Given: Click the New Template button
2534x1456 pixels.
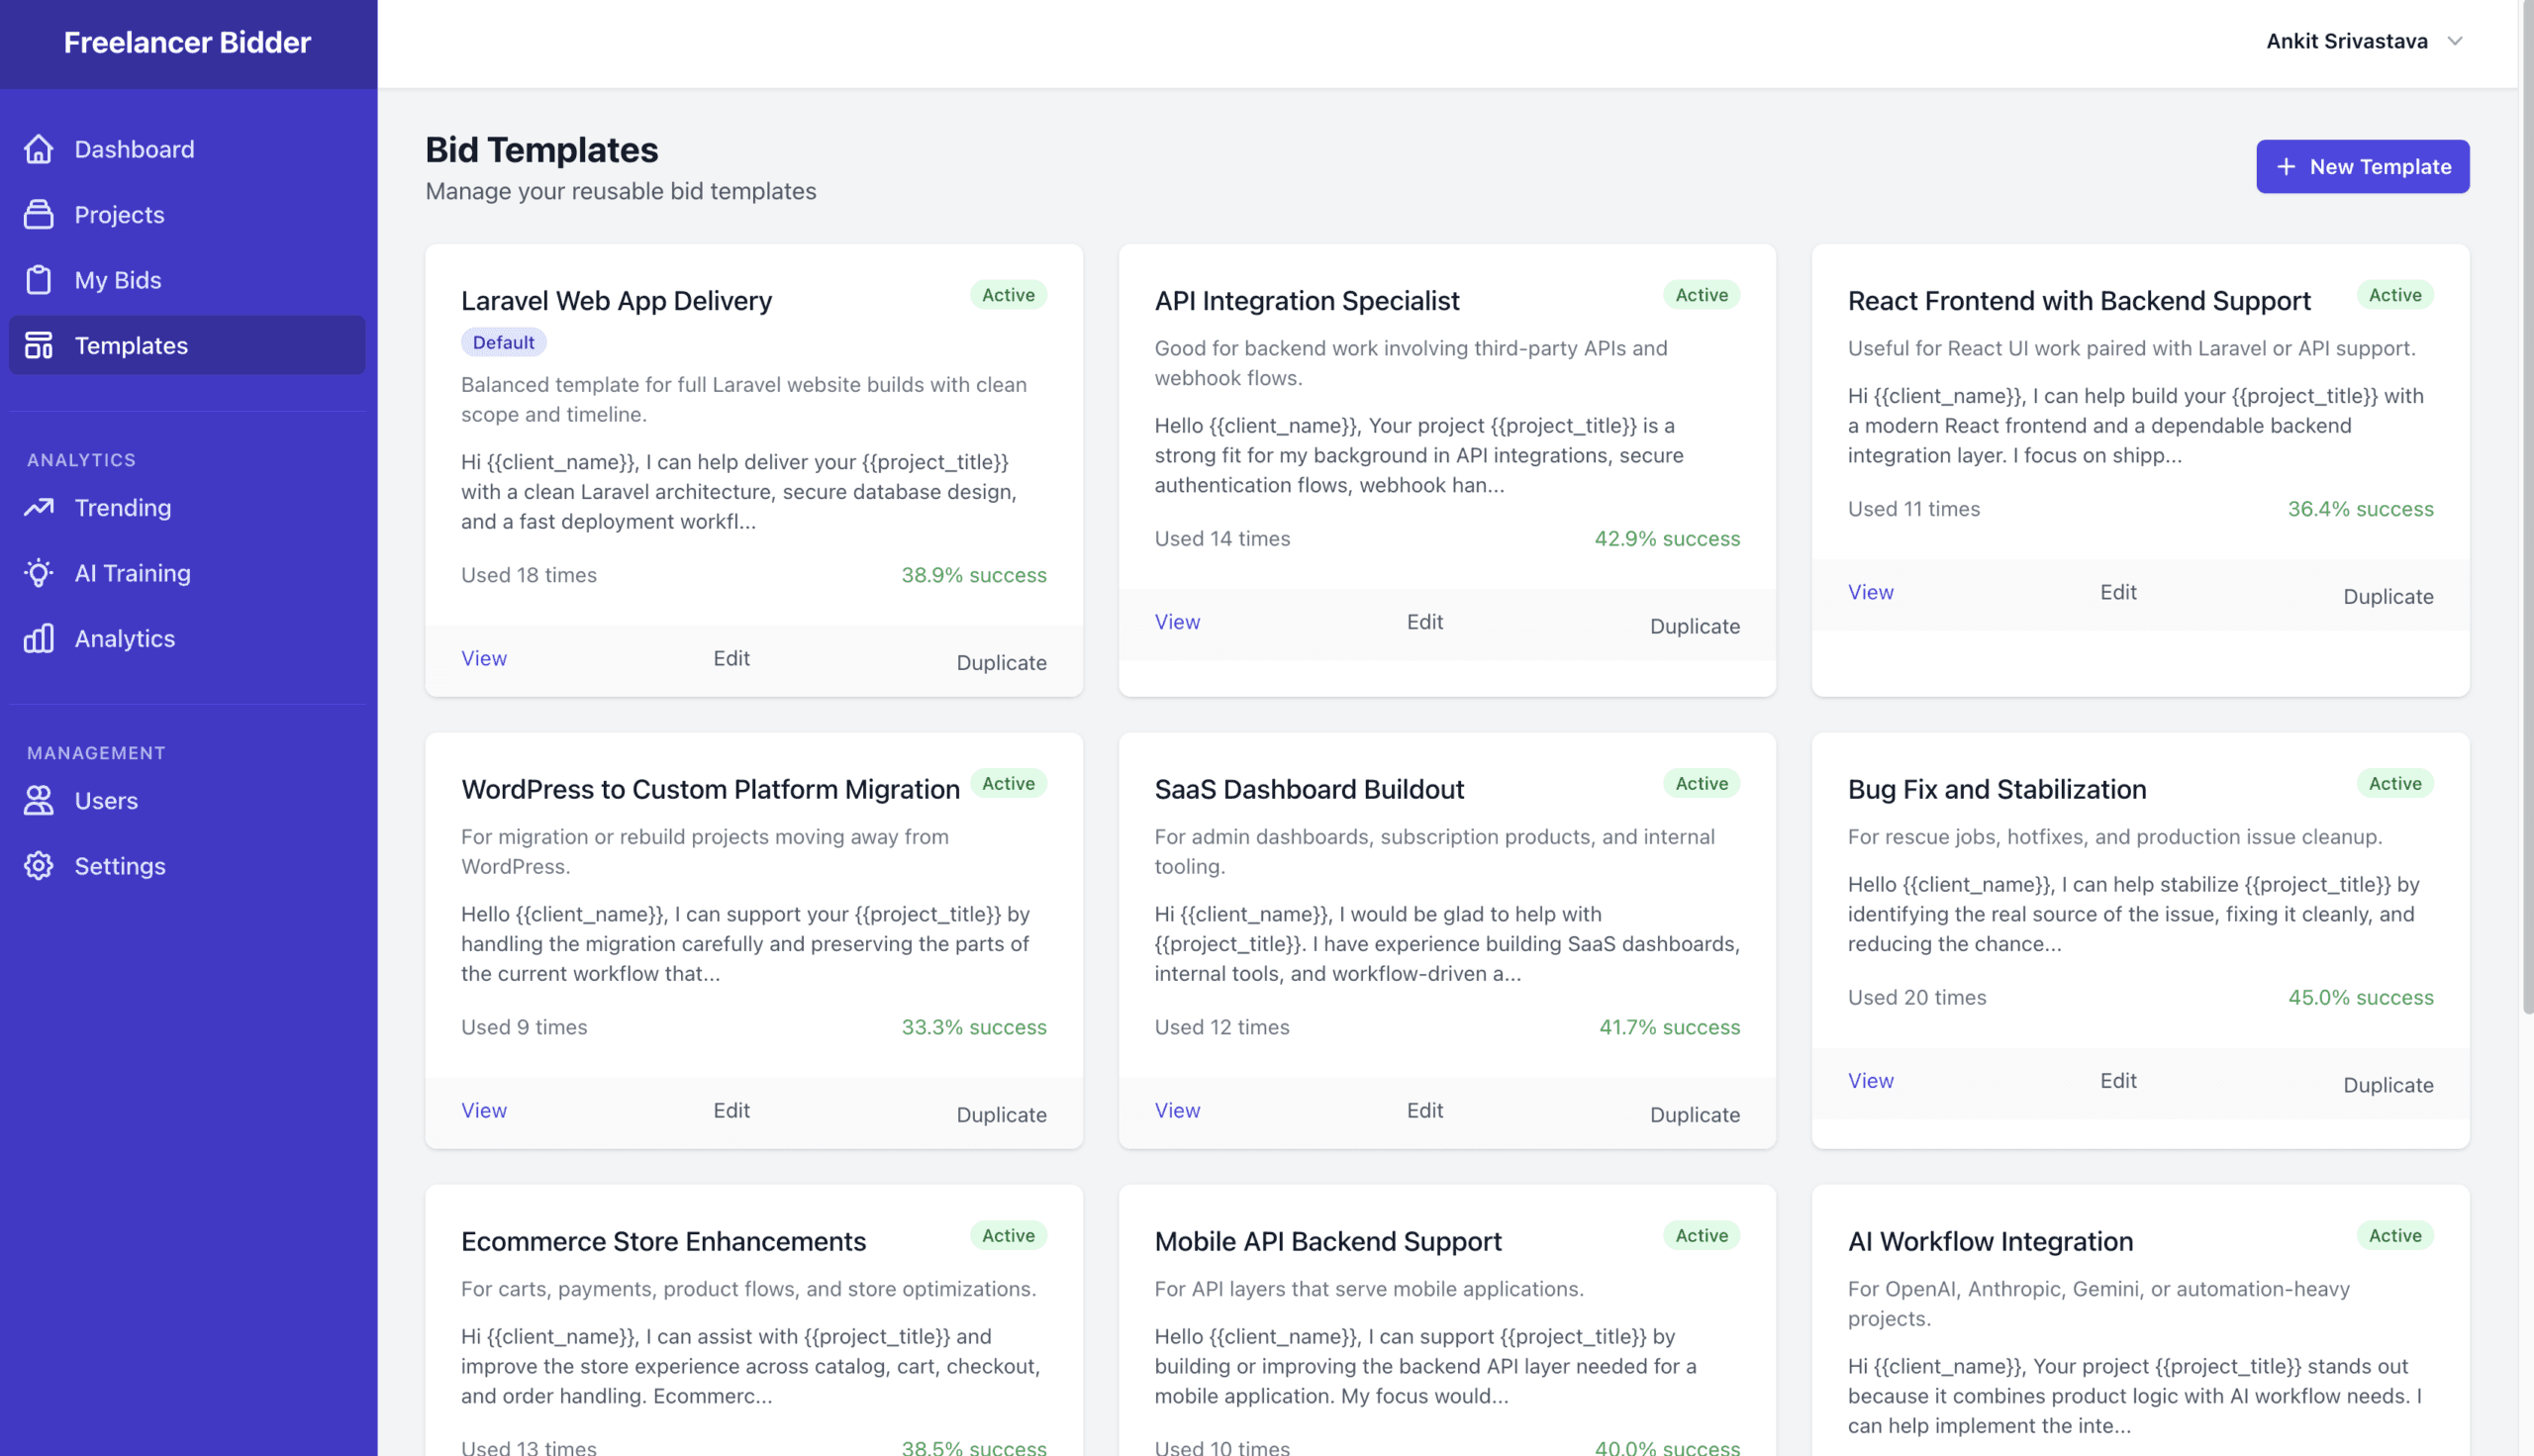Looking at the screenshot, I should click(x=2362, y=166).
